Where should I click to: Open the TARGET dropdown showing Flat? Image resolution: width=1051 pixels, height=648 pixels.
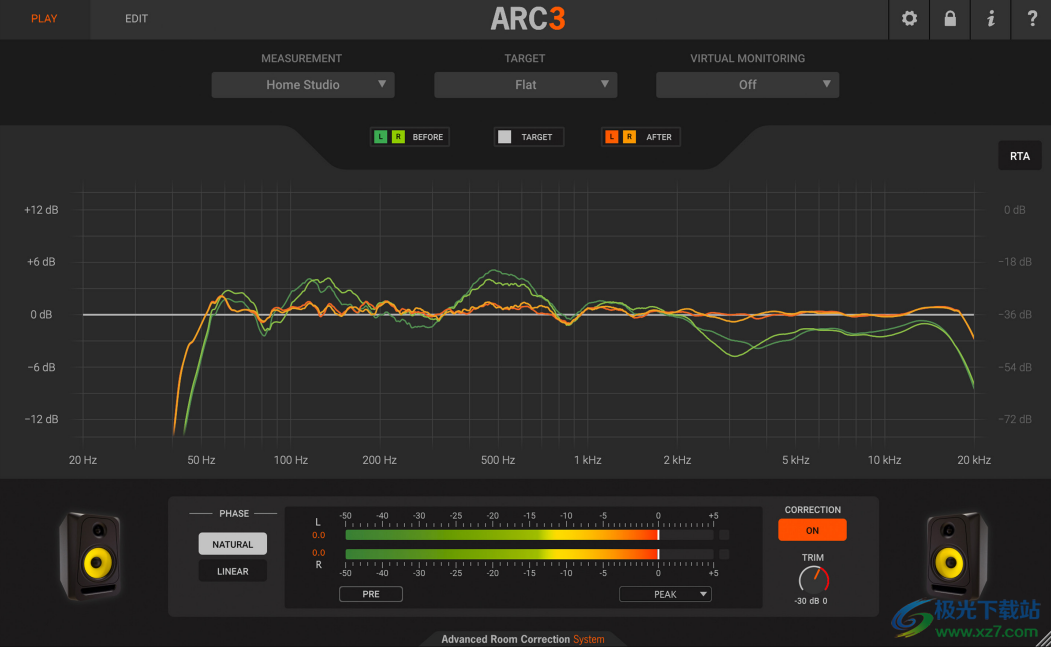[x=525, y=85]
